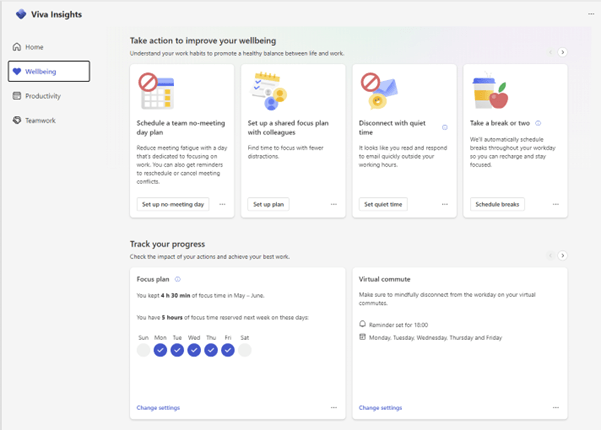Image resolution: width=601 pixels, height=430 pixels.
Task: Open the Teamwork section
Action: pyautogui.click(x=49, y=120)
